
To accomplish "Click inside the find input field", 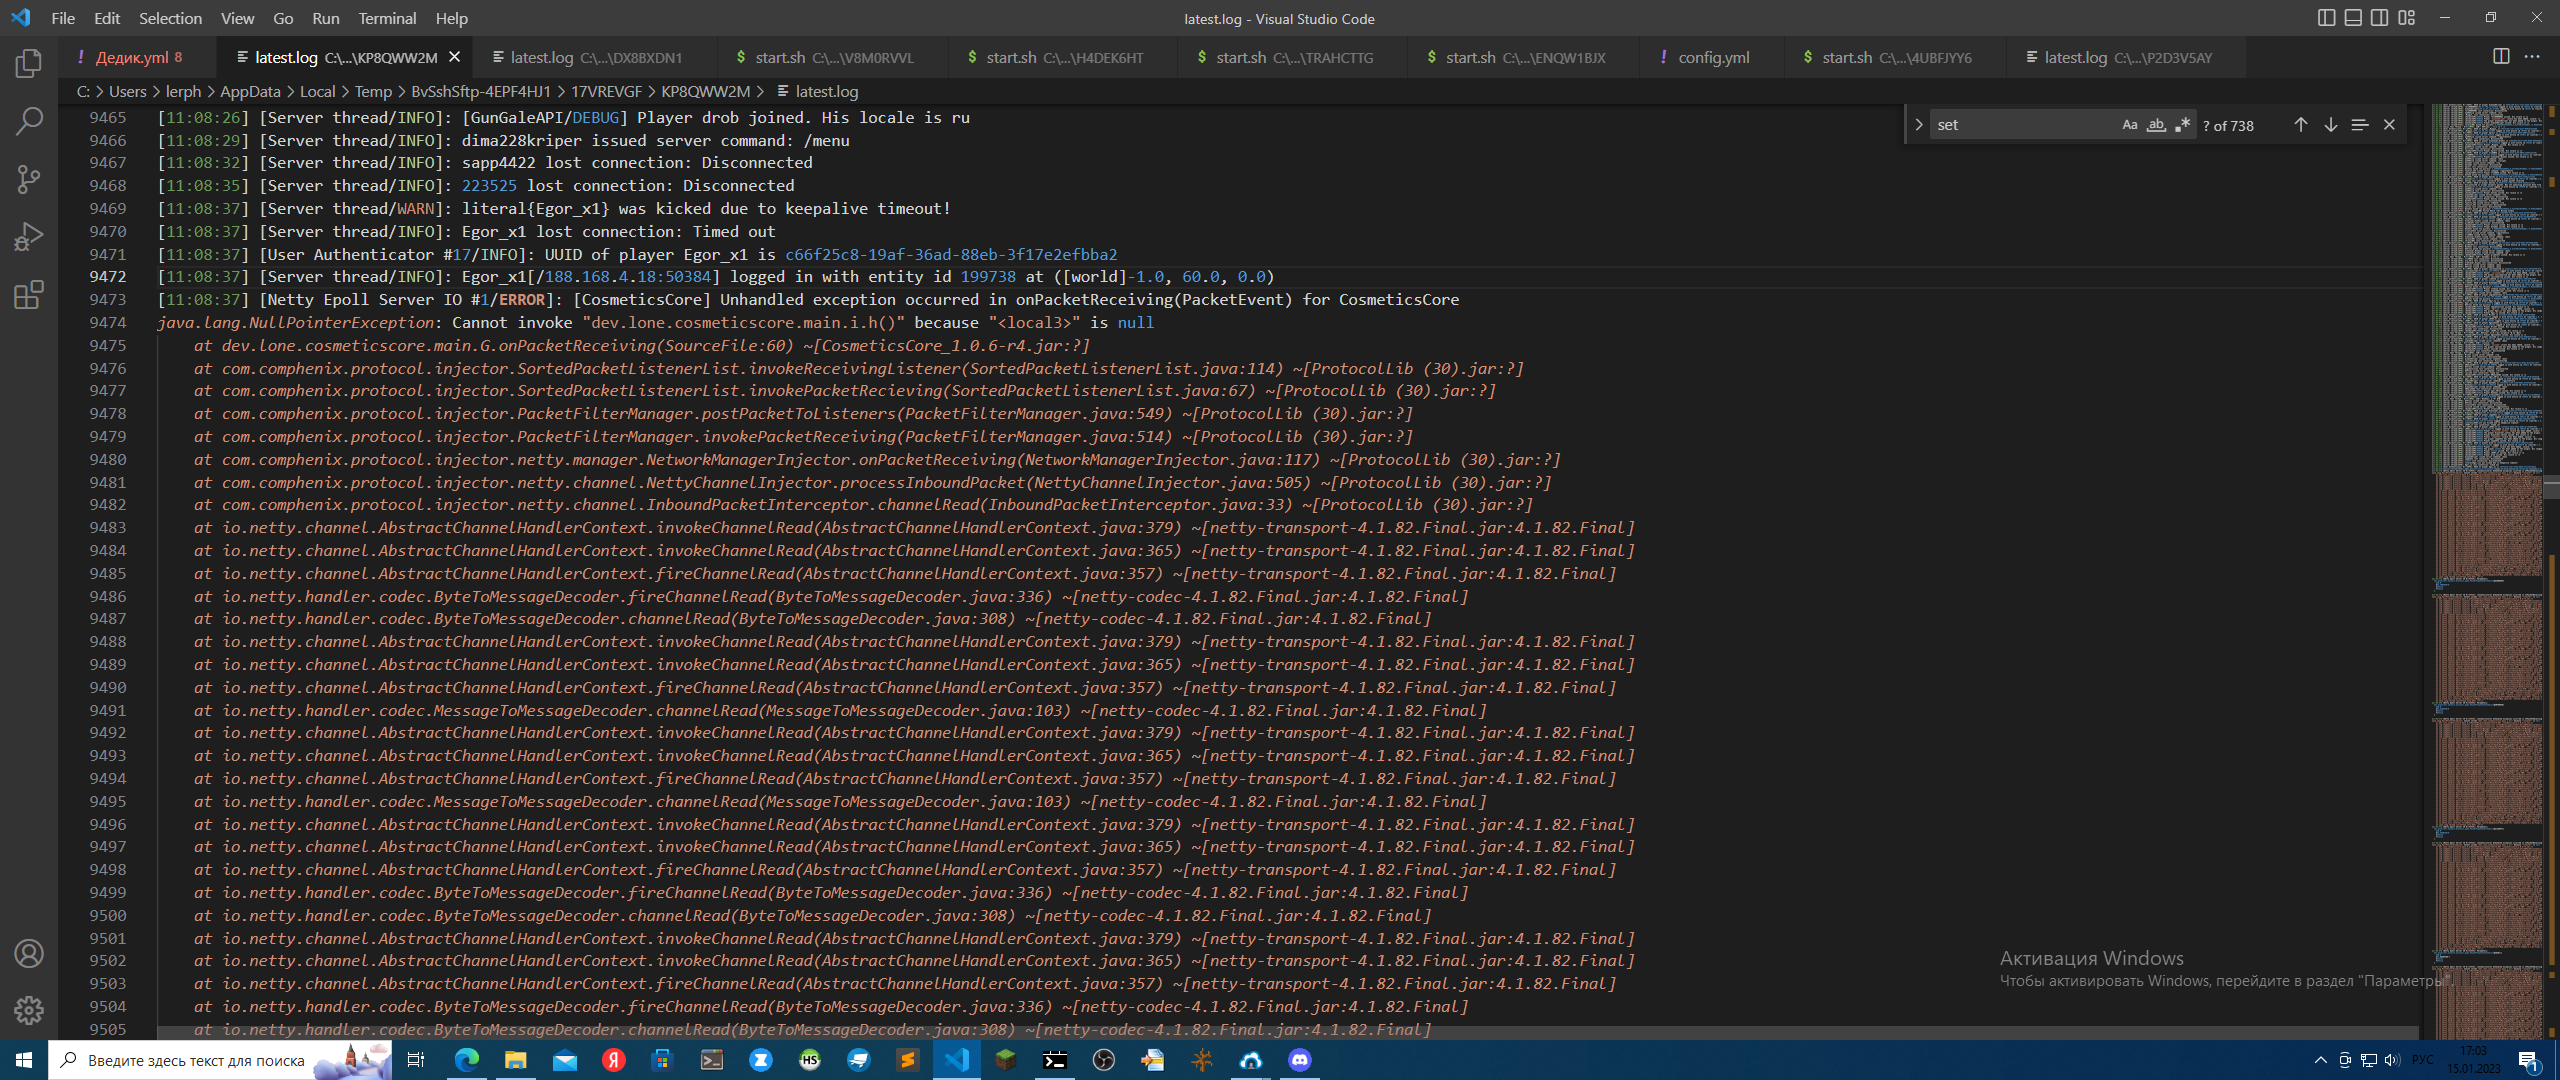I will pyautogui.click(x=2020, y=124).
